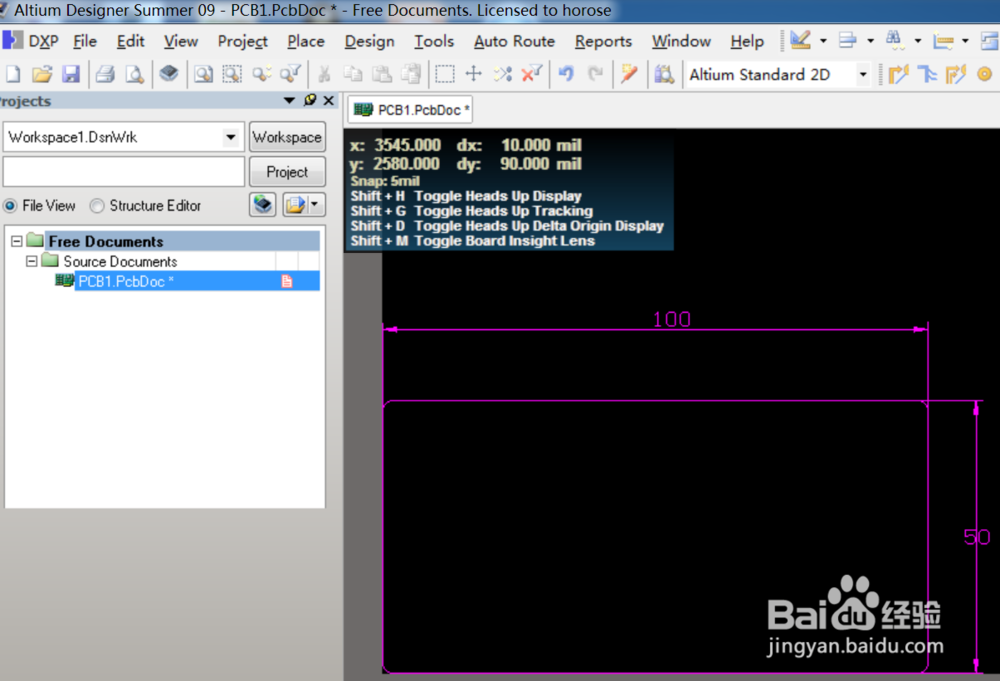
Task: Open the Window menu
Action: point(681,41)
